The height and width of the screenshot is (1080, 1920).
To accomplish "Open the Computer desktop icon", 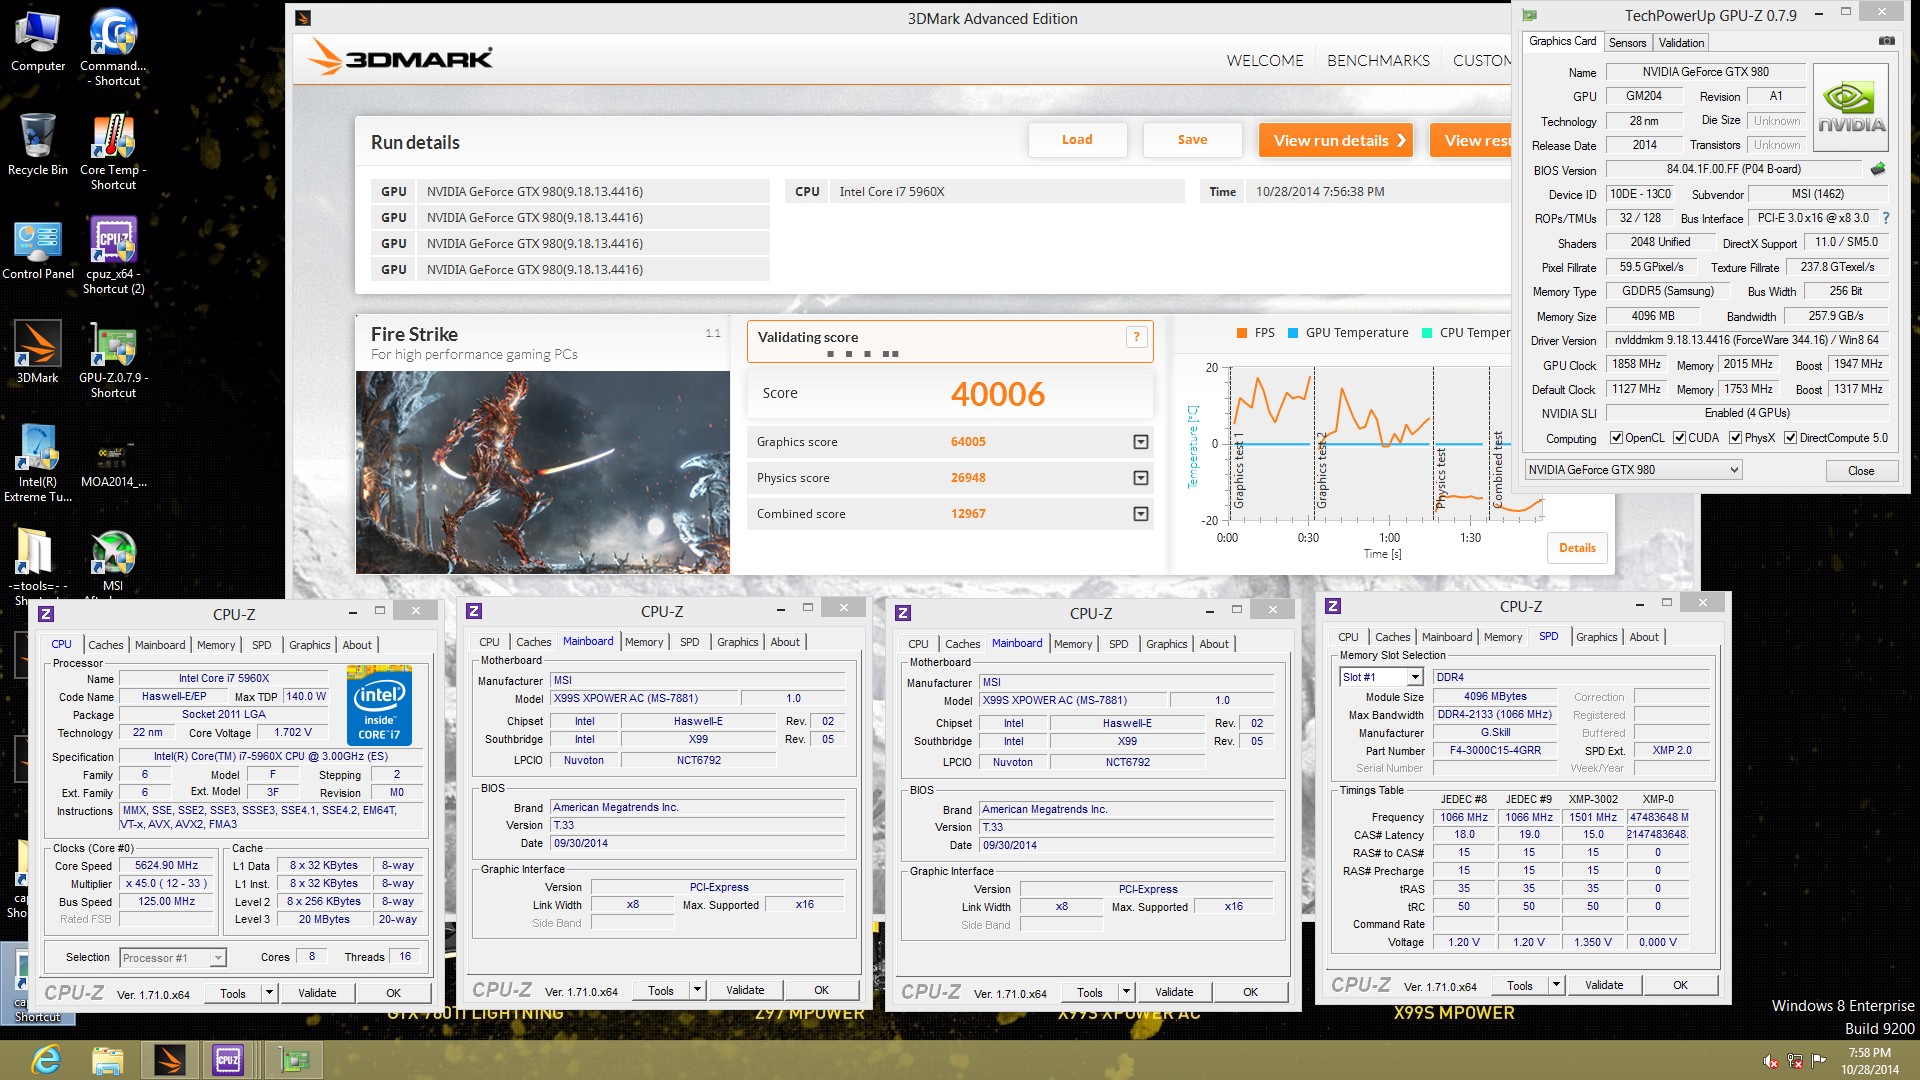I will point(38,40).
